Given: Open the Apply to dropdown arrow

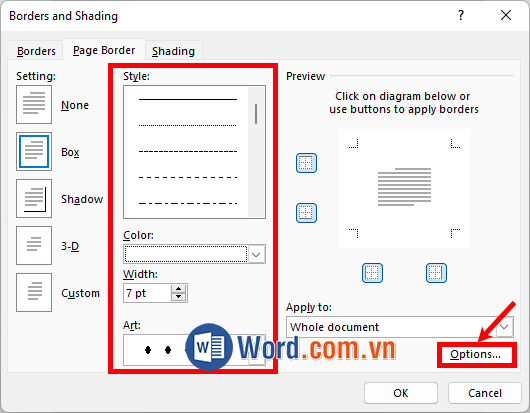Looking at the screenshot, I should tap(504, 327).
